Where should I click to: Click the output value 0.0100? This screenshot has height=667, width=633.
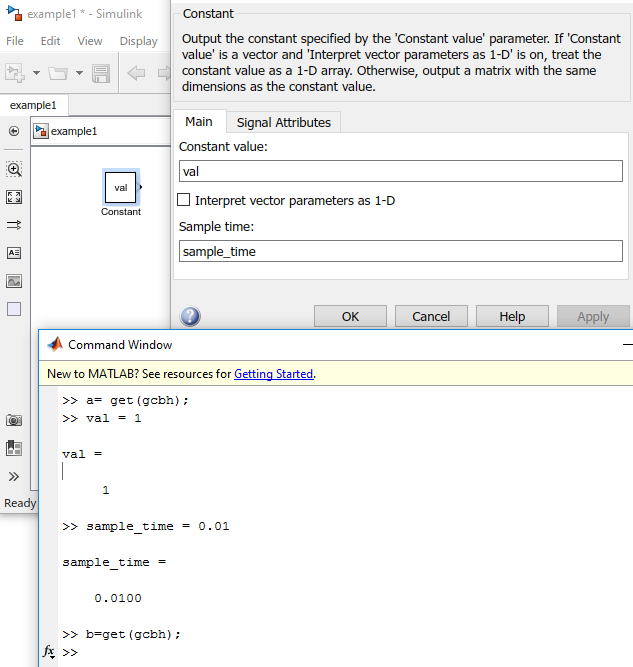coord(118,598)
